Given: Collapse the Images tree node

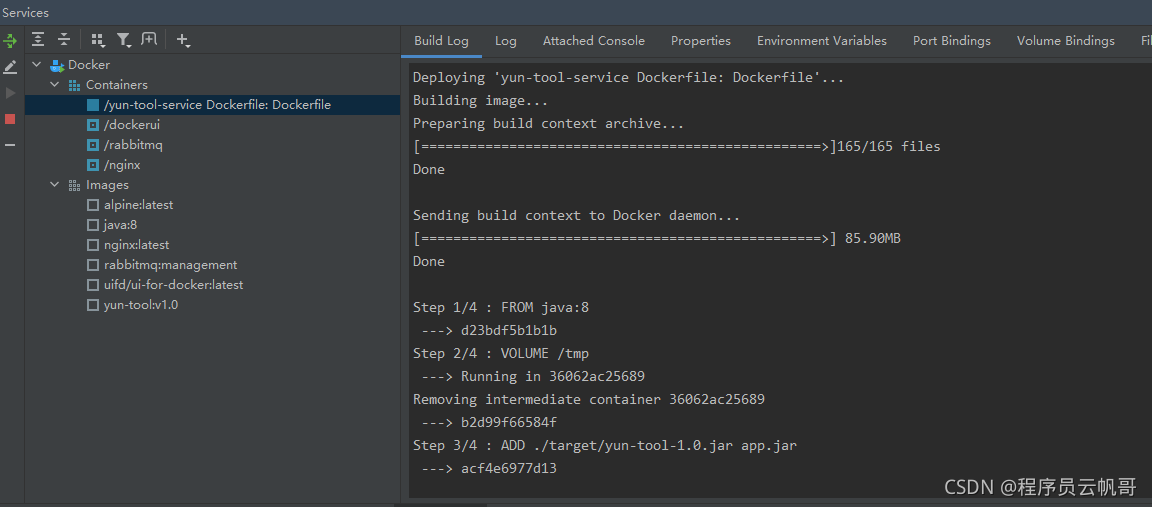Looking at the screenshot, I should (54, 185).
